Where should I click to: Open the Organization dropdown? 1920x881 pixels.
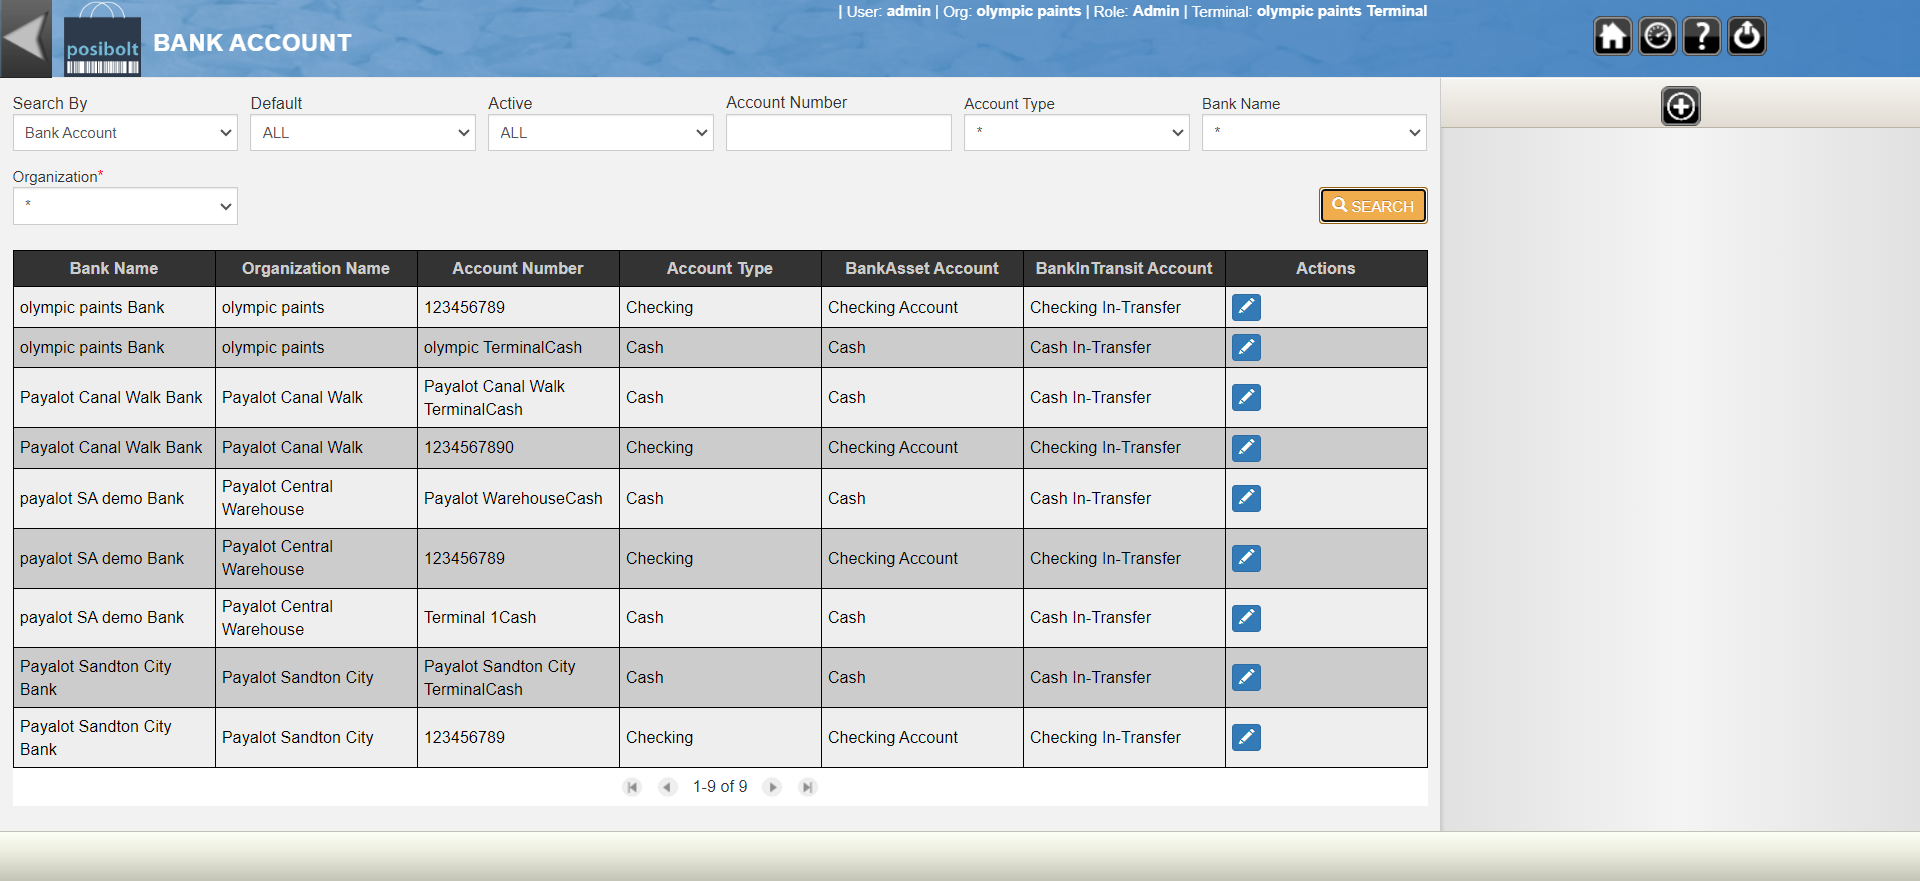point(125,206)
